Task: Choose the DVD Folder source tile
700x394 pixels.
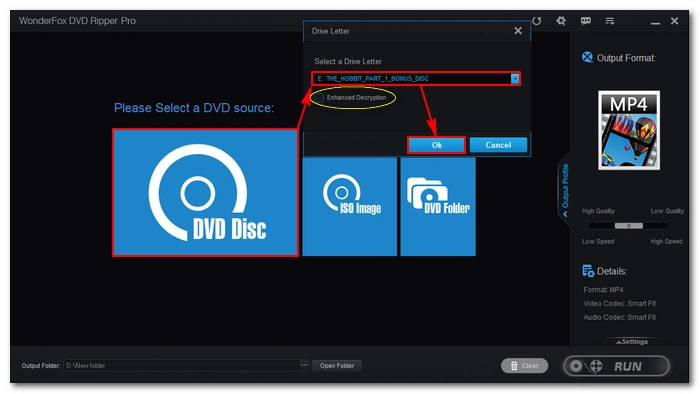Action: 438,207
